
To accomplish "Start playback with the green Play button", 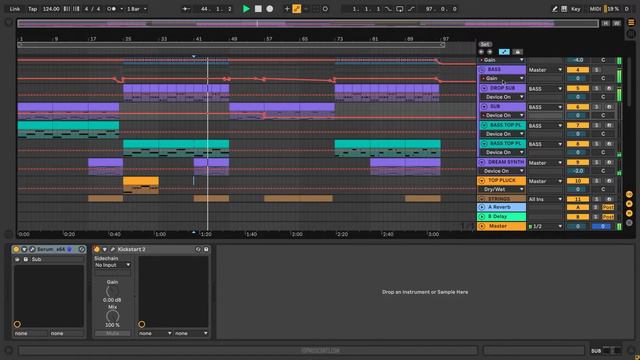I will (x=246, y=9).
